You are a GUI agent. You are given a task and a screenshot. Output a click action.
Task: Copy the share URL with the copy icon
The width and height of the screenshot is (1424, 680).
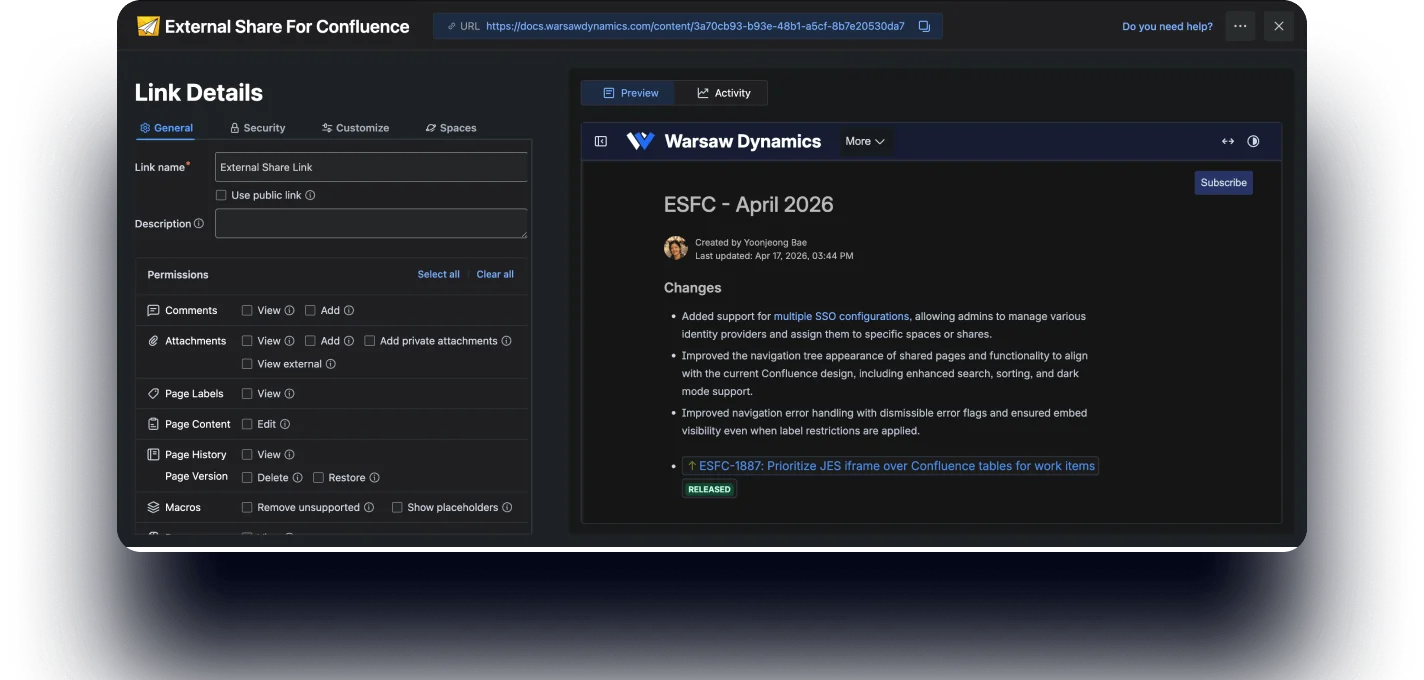coord(924,26)
